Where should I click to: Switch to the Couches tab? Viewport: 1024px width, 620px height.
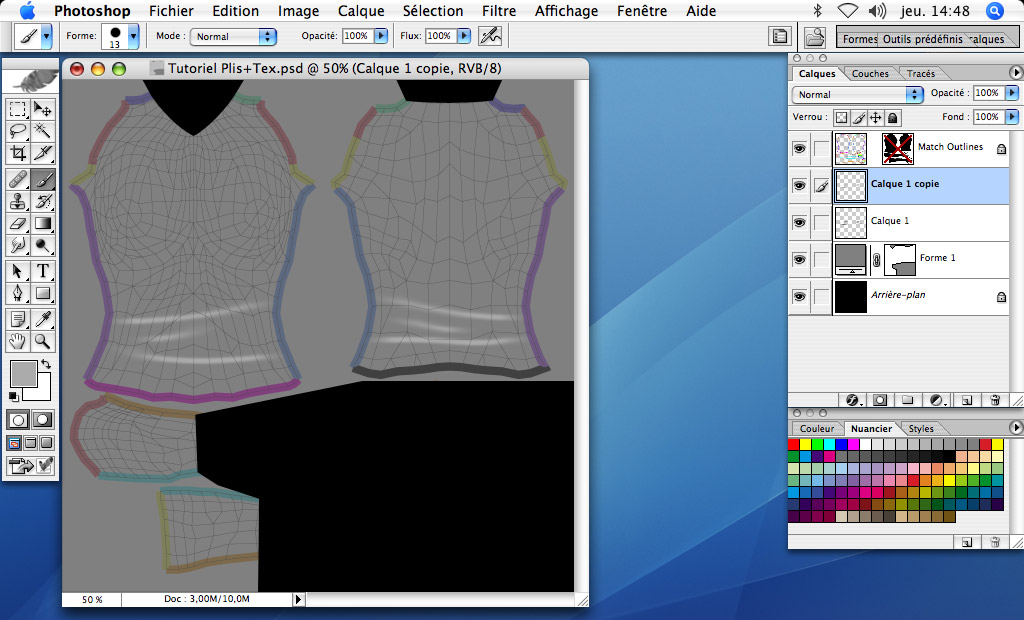pos(870,74)
